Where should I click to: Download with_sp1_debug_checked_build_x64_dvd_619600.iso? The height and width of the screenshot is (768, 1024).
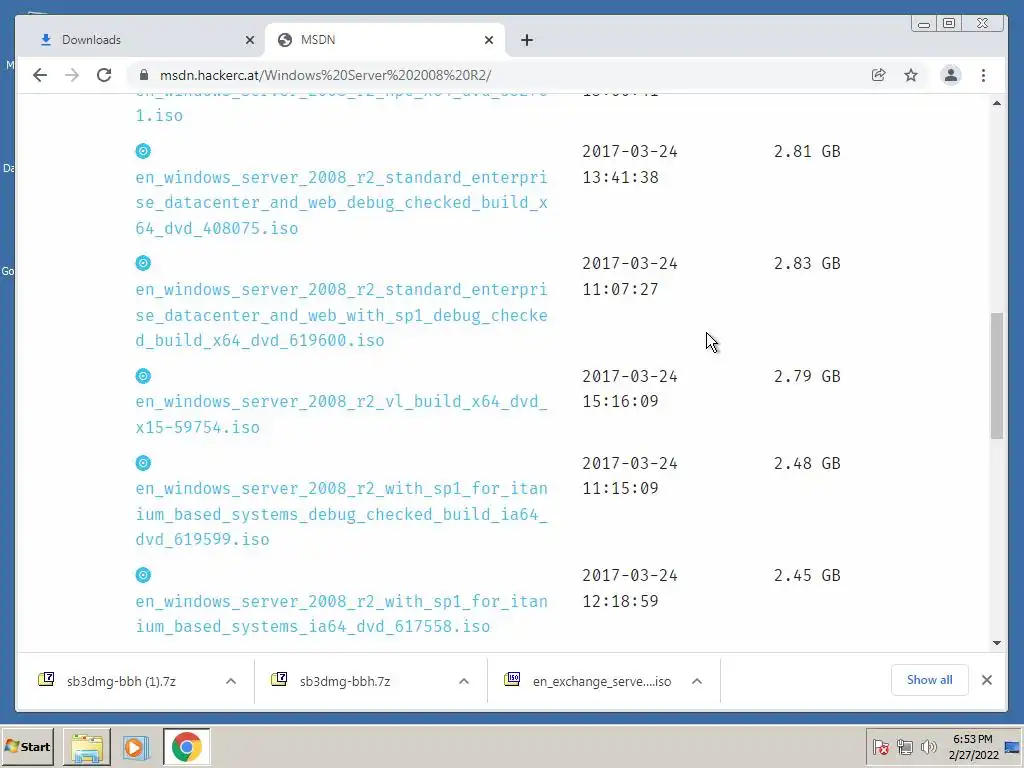[x=342, y=315]
